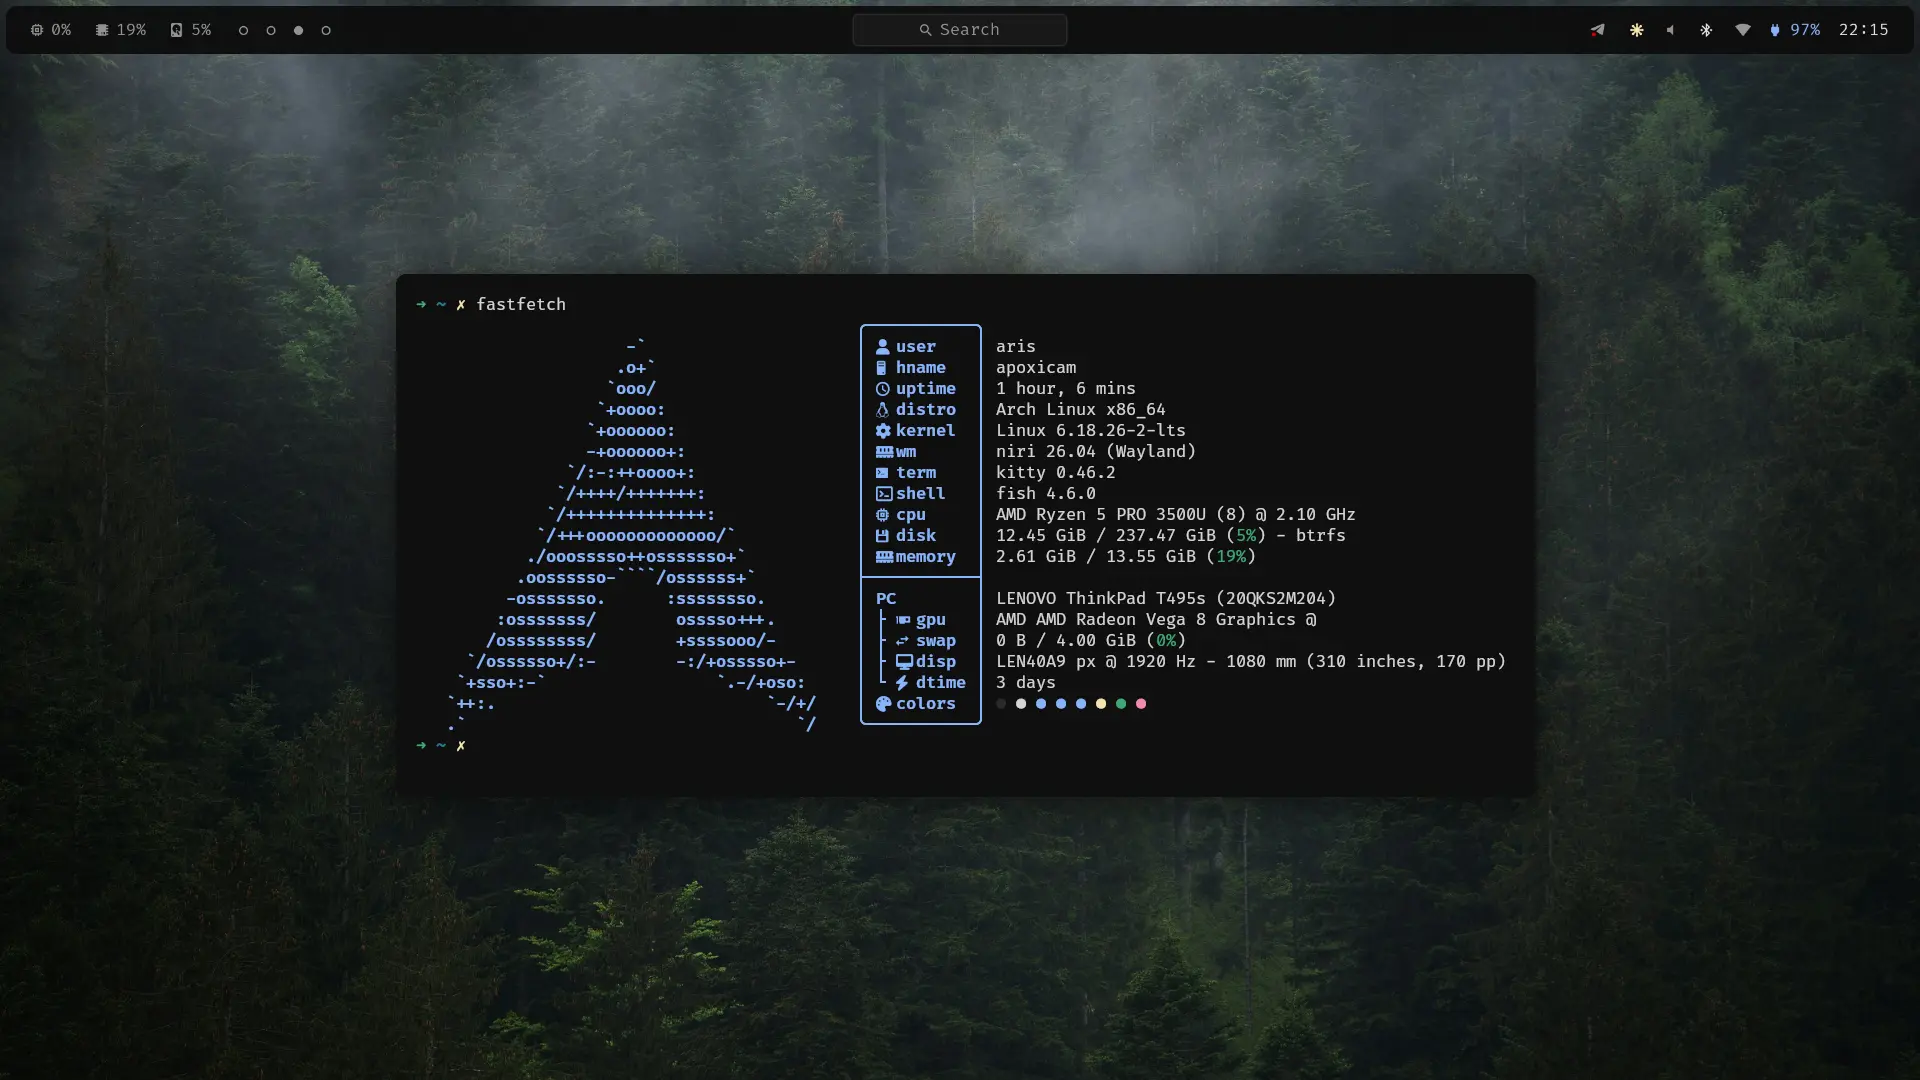This screenshot has height=1080, width=1920.
Task: Click the battery icon showing 97%
Action: (1775, 30)
